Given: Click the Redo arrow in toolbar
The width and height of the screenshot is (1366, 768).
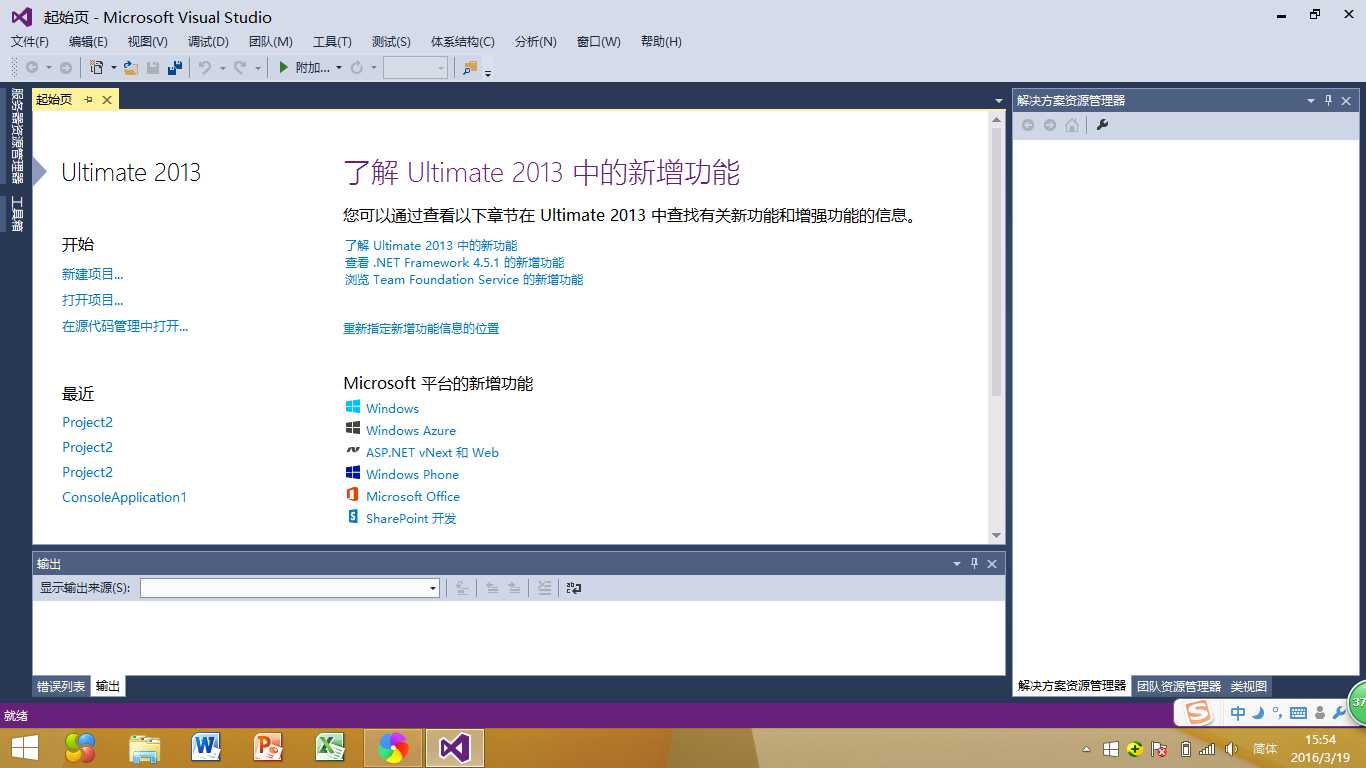Looking at the screenshot, I should point(240,67).
